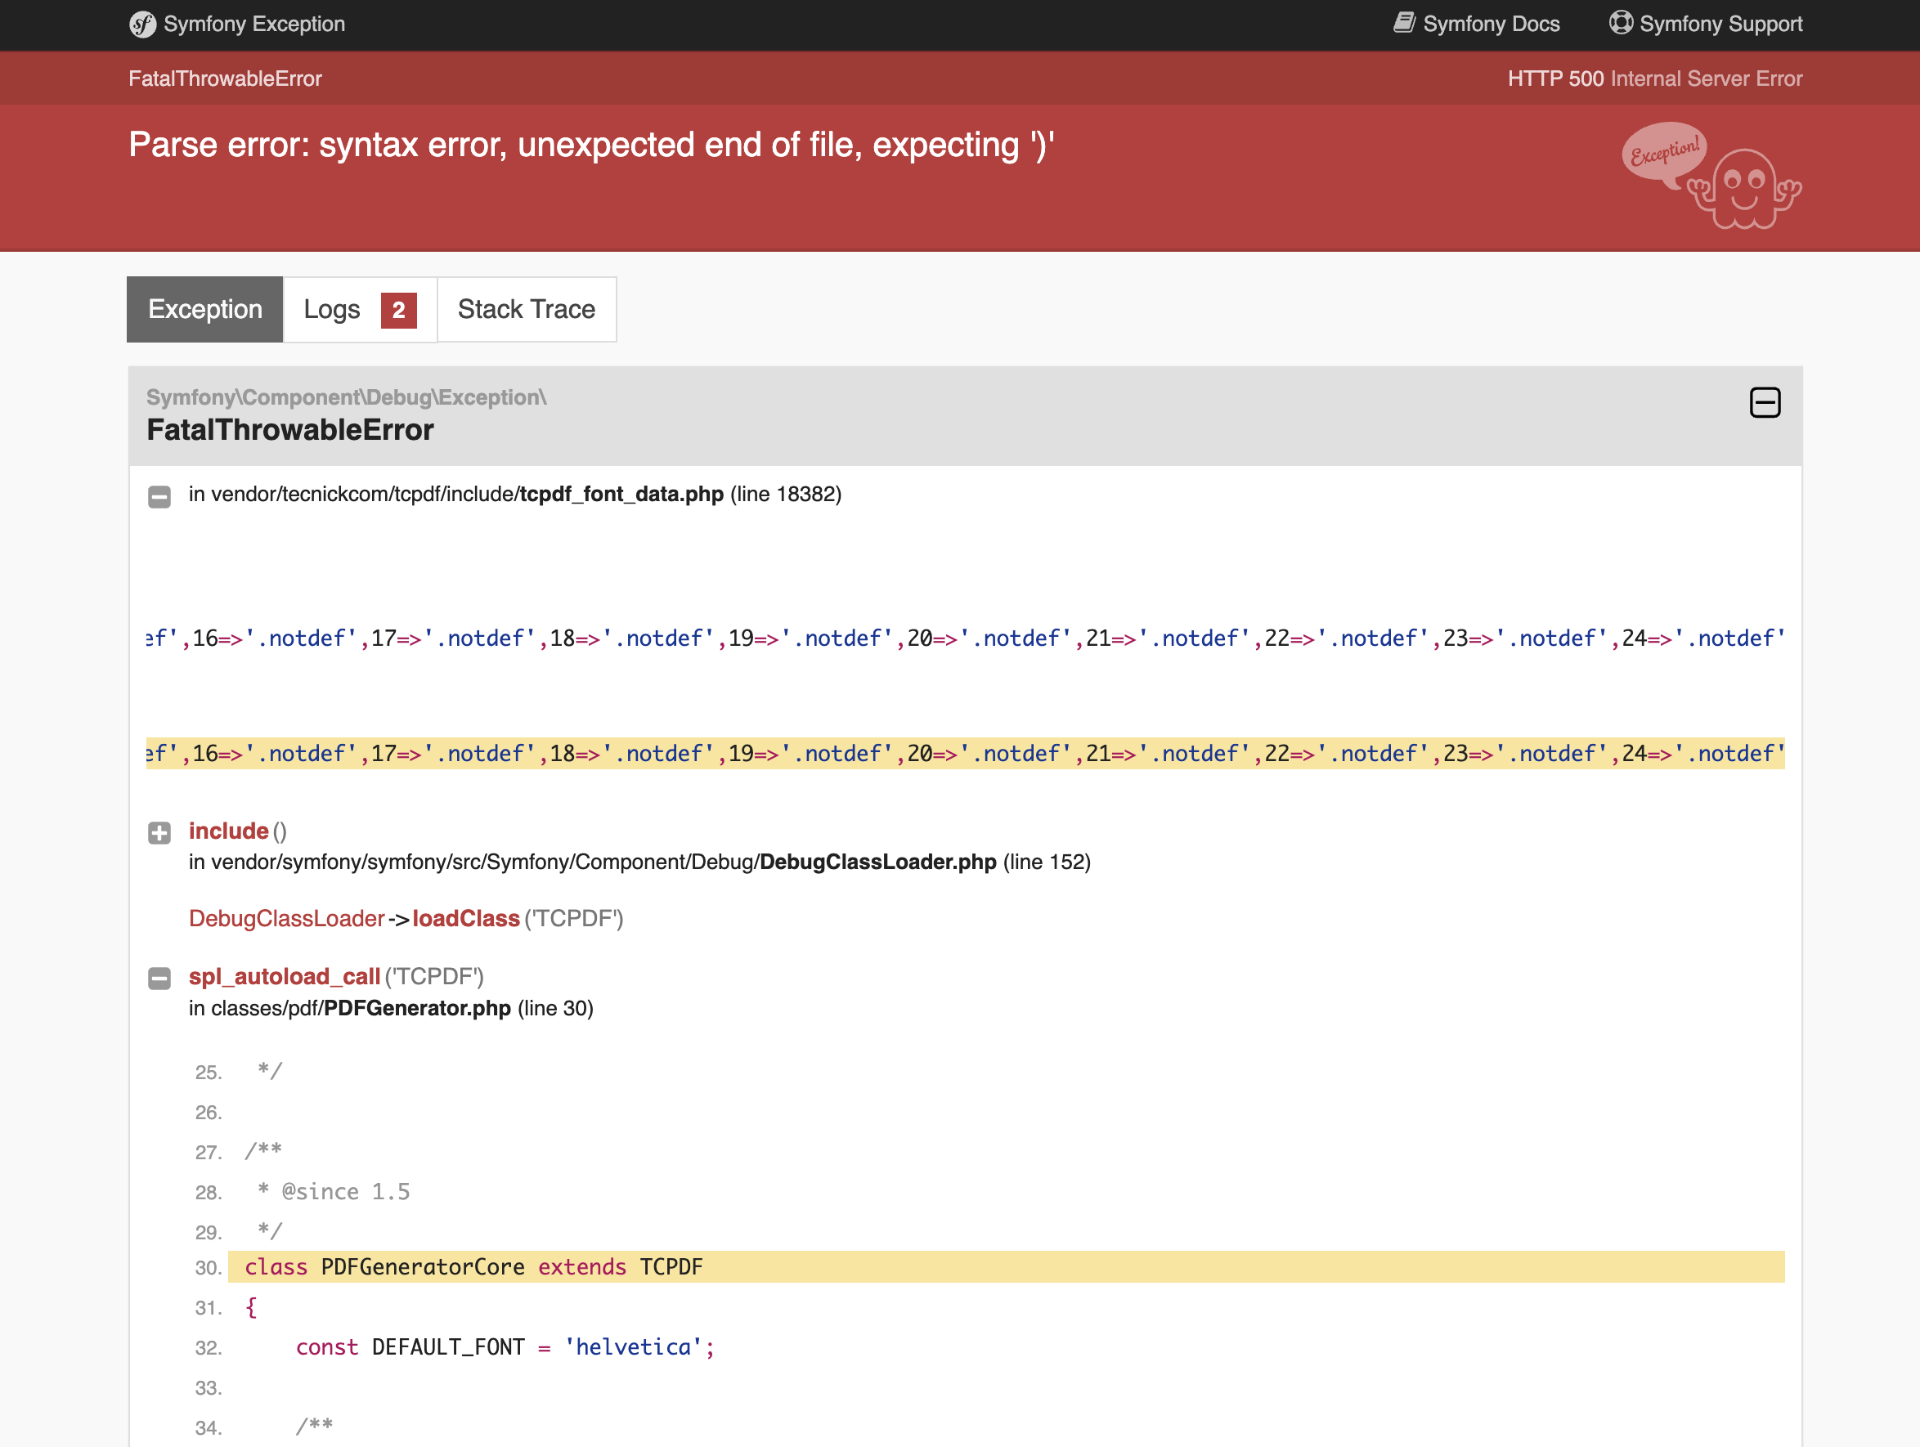Click the PDFGenerator.php file path
The image size is (1920, 1447).
pos(417,1008)
